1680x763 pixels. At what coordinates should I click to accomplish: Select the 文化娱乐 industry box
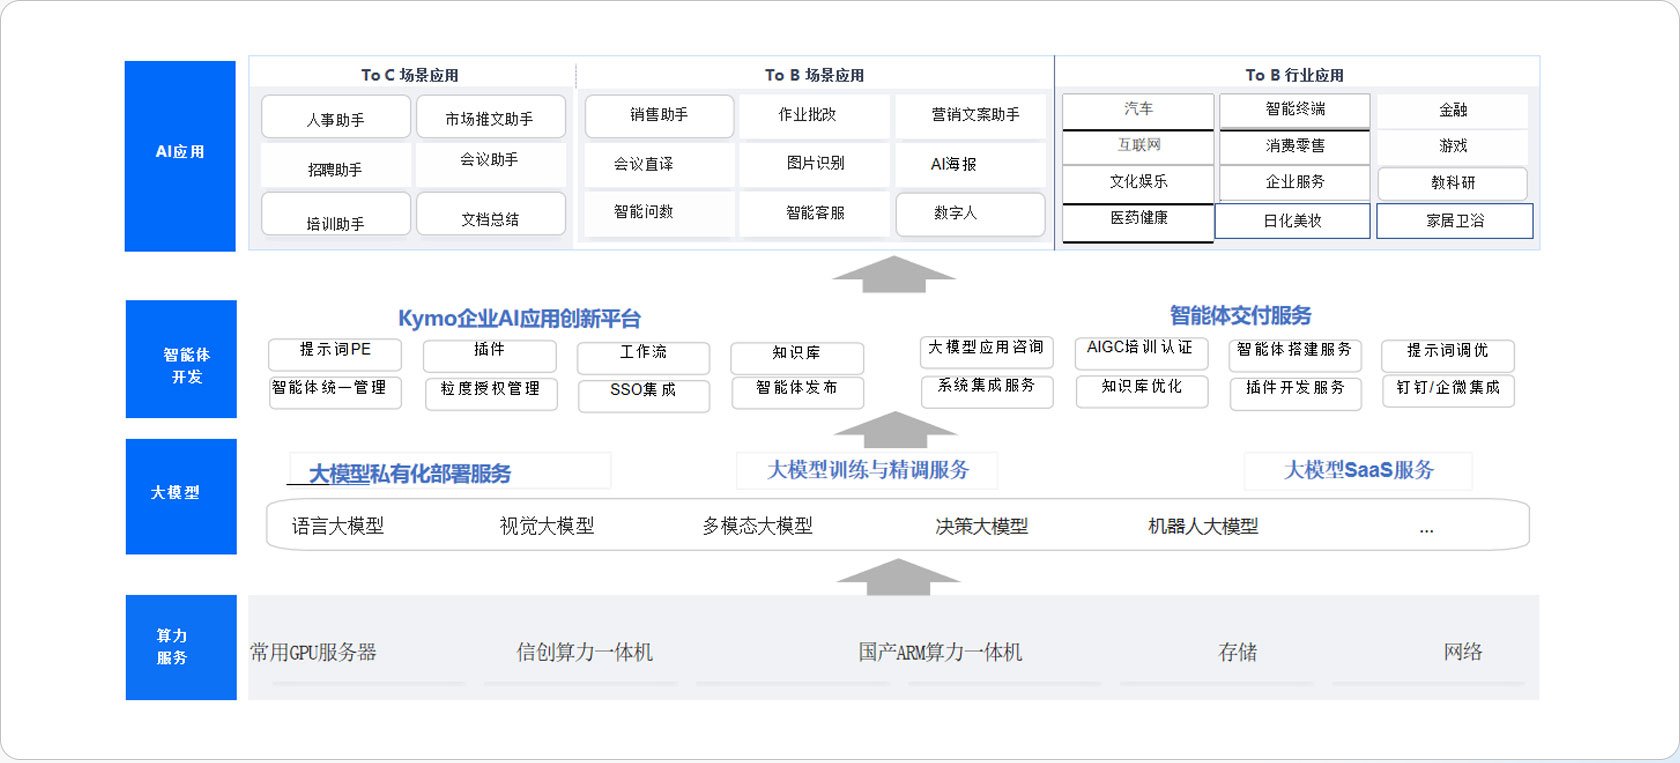click(1138, 183)
